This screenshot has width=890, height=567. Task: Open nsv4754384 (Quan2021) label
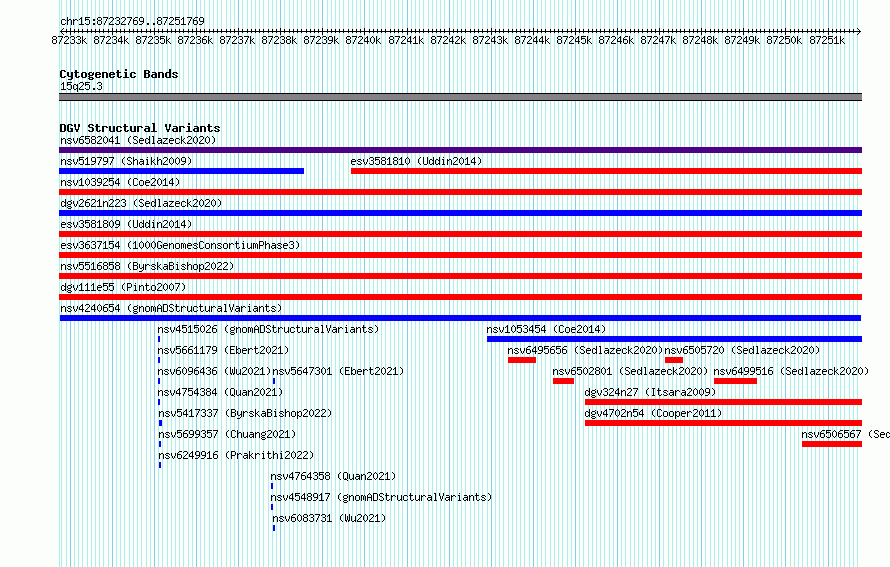coord(220,392)
